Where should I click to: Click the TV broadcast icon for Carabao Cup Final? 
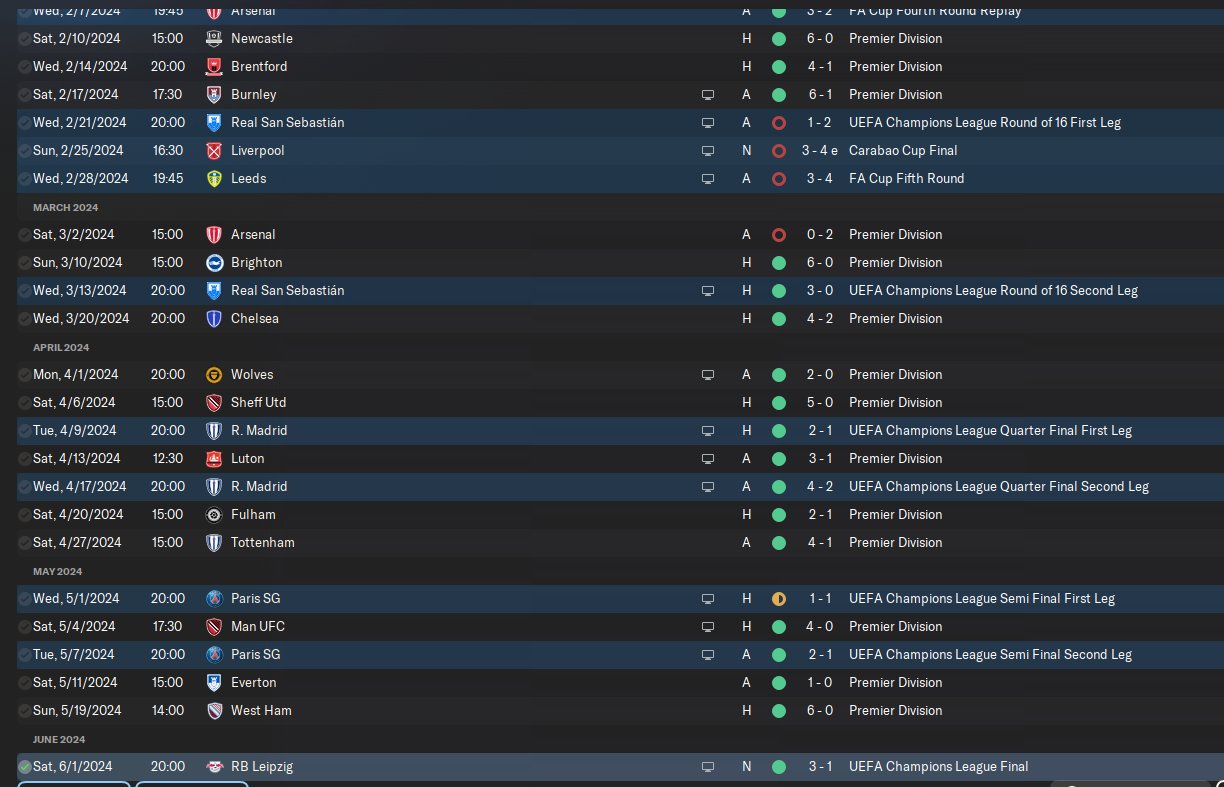708,151
